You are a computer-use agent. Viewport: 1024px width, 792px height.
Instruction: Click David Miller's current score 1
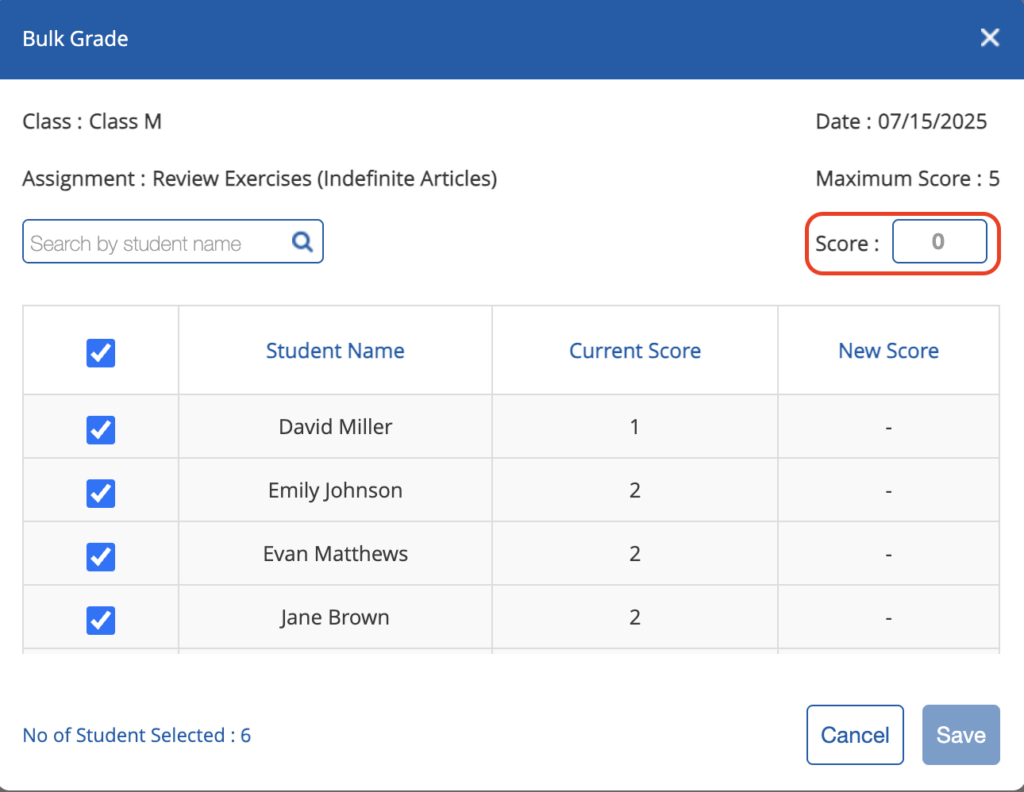tap(634, 427)
